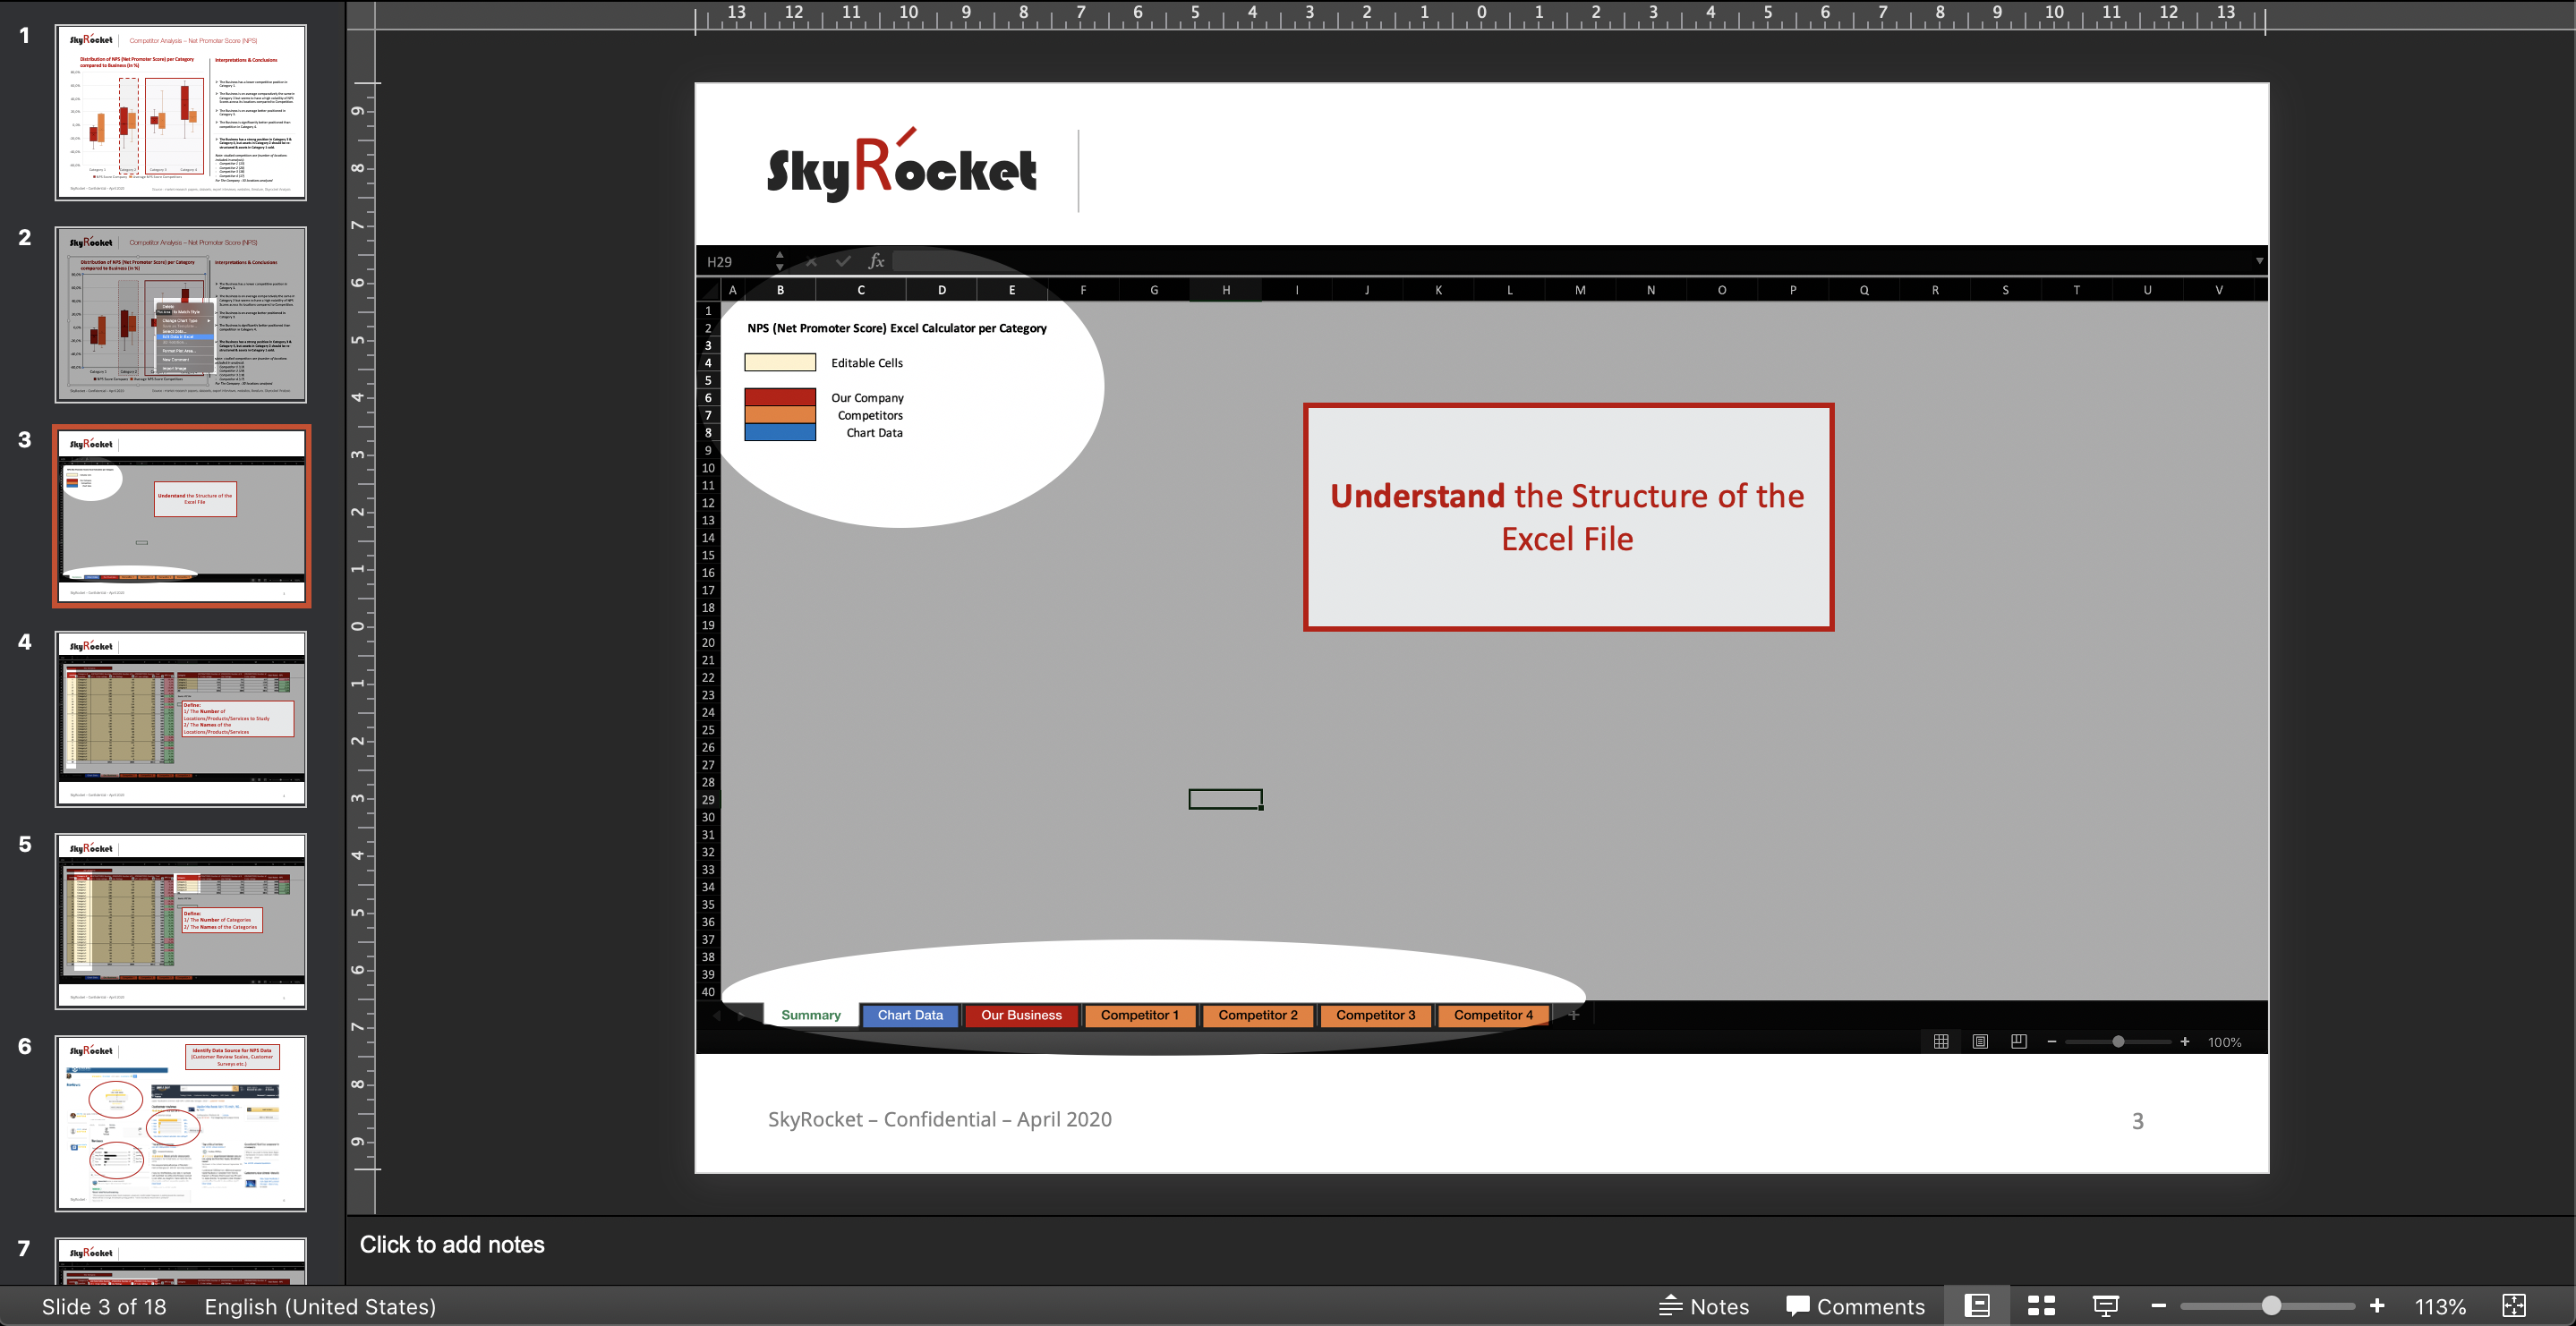Viewport: 2576px width, 1326px height.
Task: Click the Excel 100% zoom value
Action: pyautogui.click(x=2224, y=1042)
